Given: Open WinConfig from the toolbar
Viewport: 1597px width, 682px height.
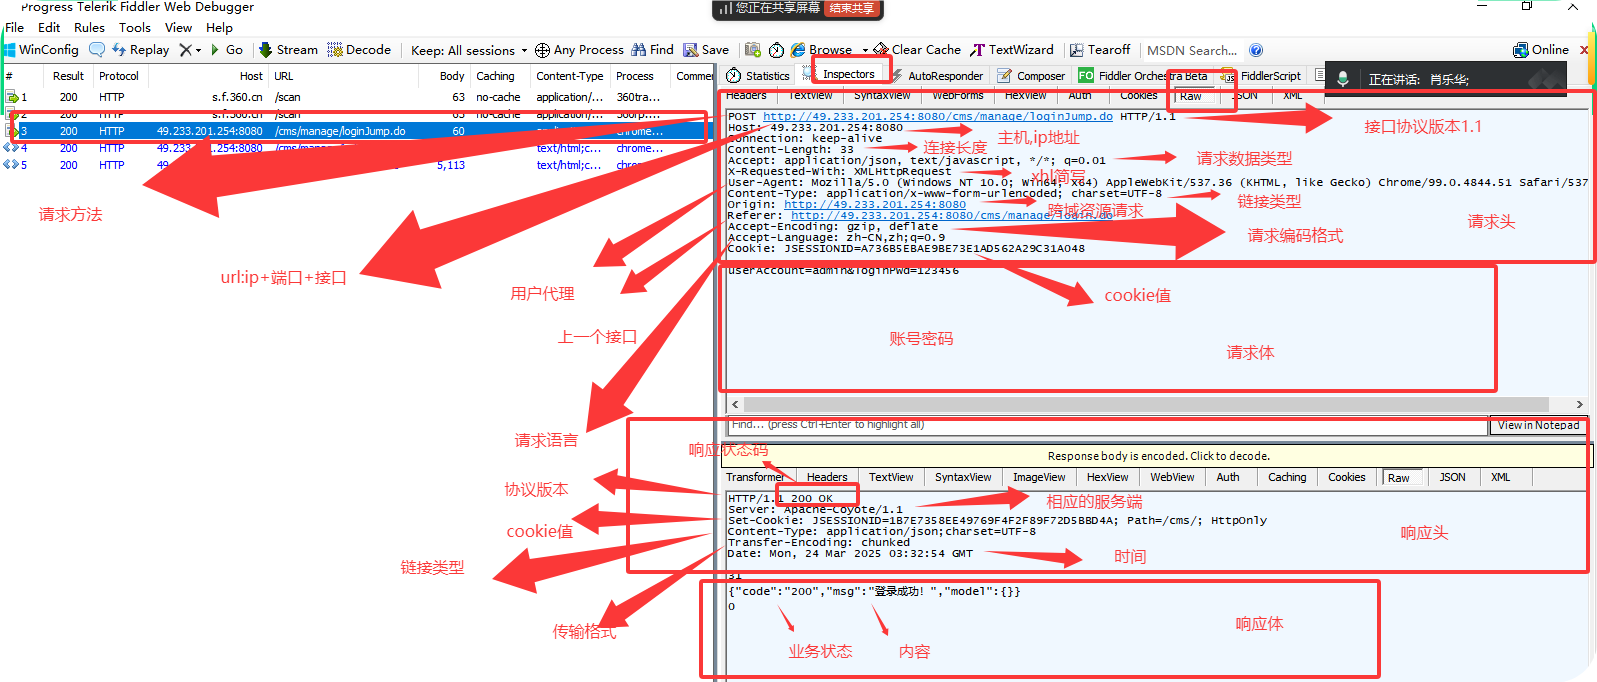Looking at the screenshot, I should click(x=41, y=50).
